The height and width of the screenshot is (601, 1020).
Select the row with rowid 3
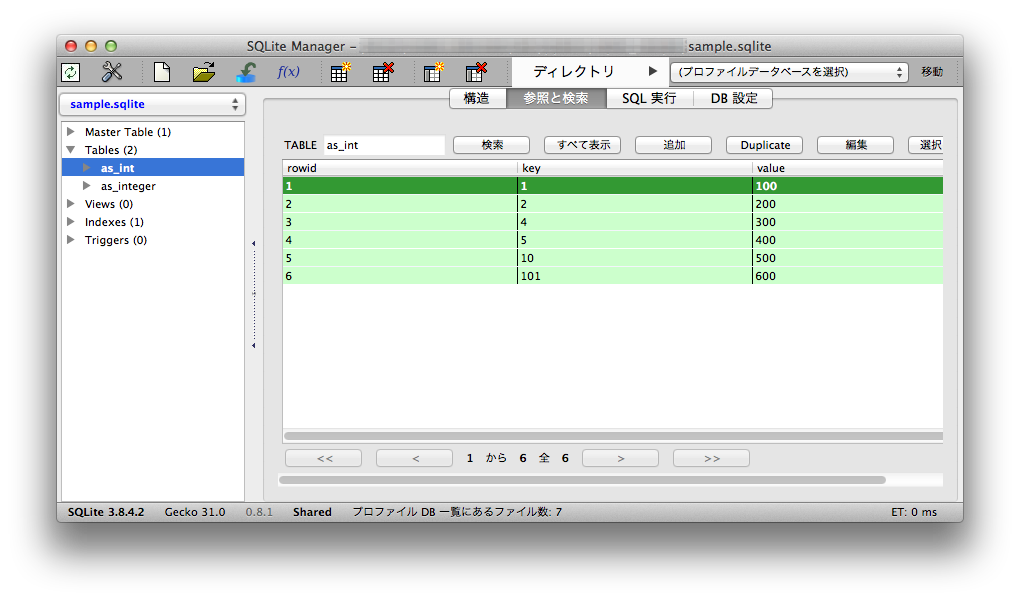(400, 221)
